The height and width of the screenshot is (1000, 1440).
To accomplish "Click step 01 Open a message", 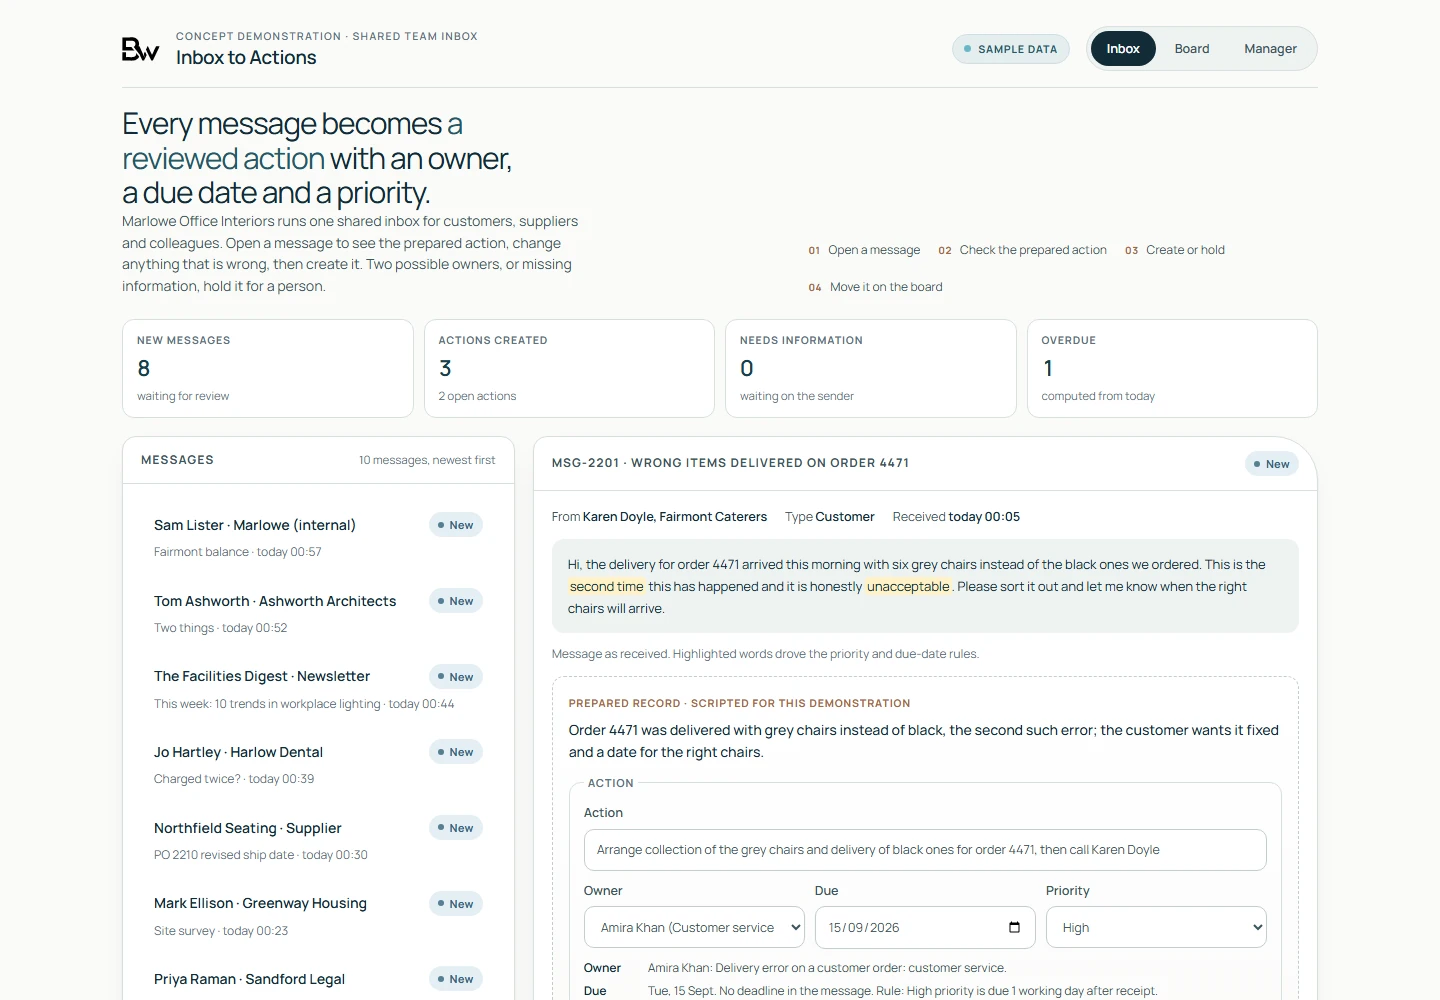I will (x=864, y=250).
